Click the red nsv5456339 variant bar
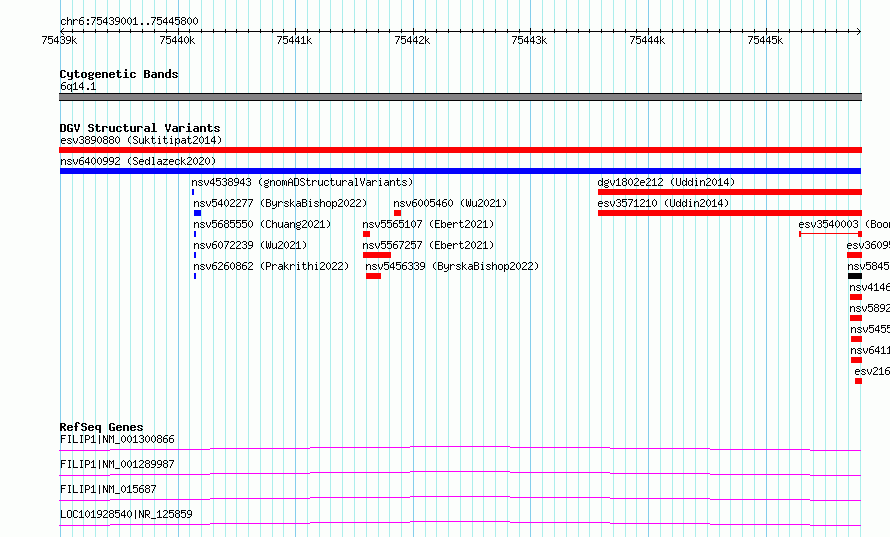 coord(373,276)
